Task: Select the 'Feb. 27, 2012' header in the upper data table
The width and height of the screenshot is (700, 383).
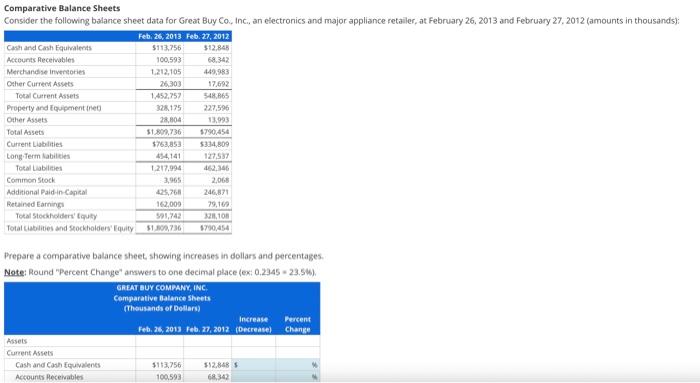Action: pyautogui.click(x=208, y=36)
